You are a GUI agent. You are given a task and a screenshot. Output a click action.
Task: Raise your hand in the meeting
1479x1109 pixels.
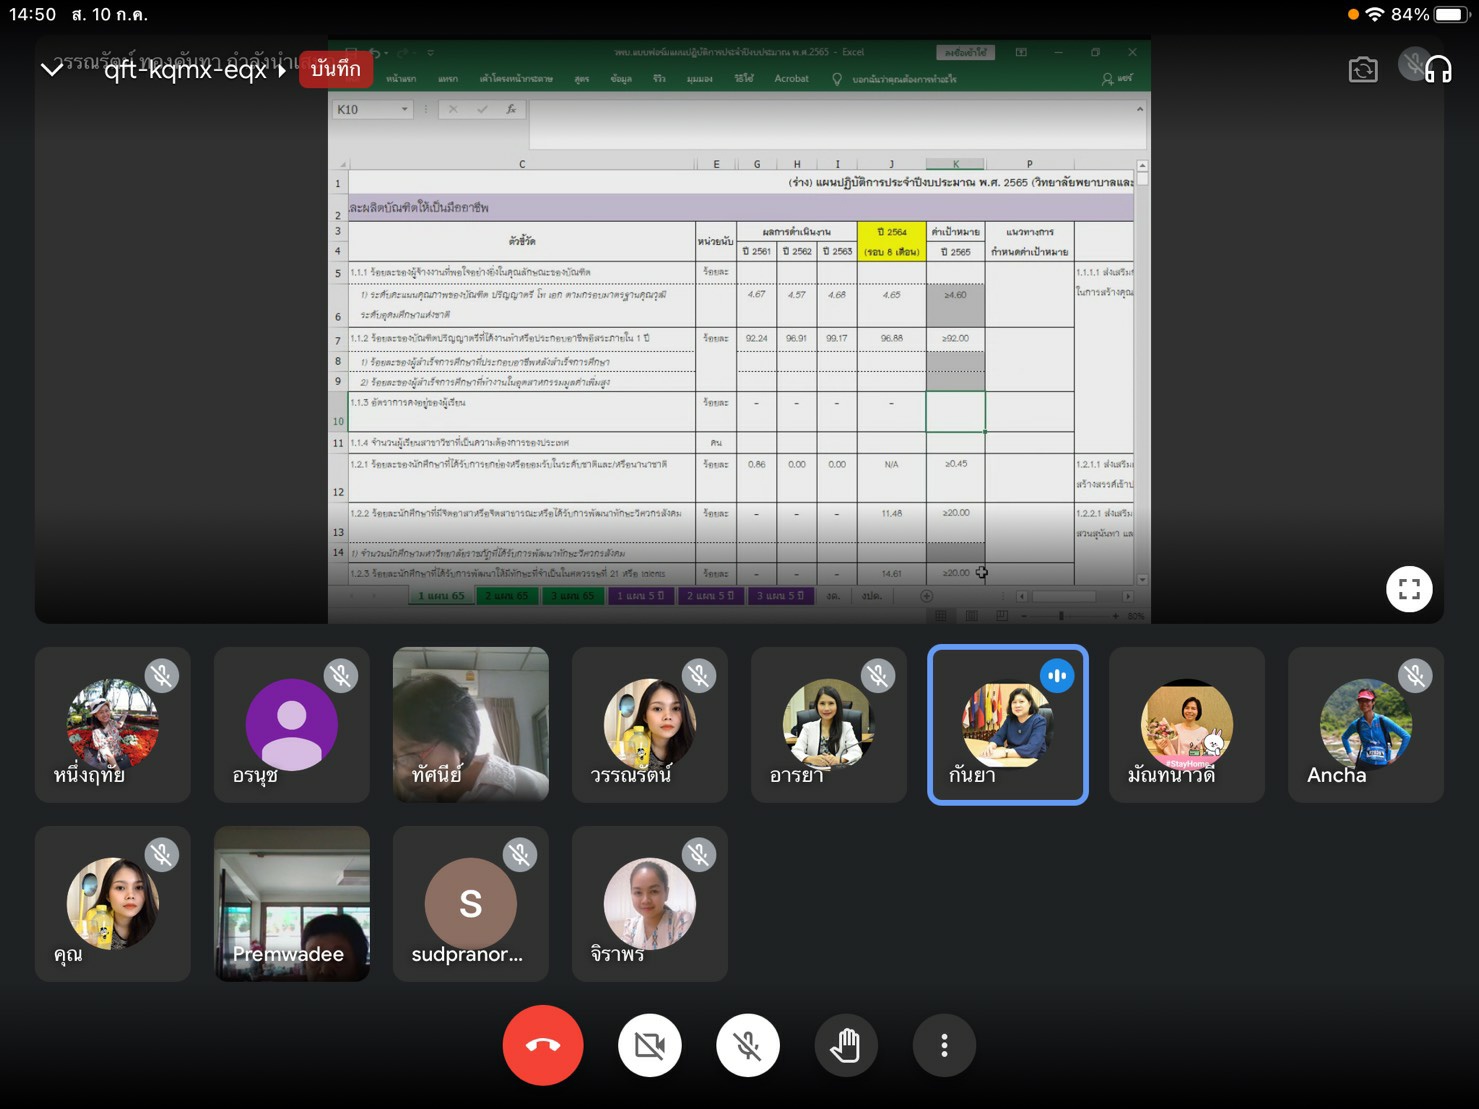845,1046
